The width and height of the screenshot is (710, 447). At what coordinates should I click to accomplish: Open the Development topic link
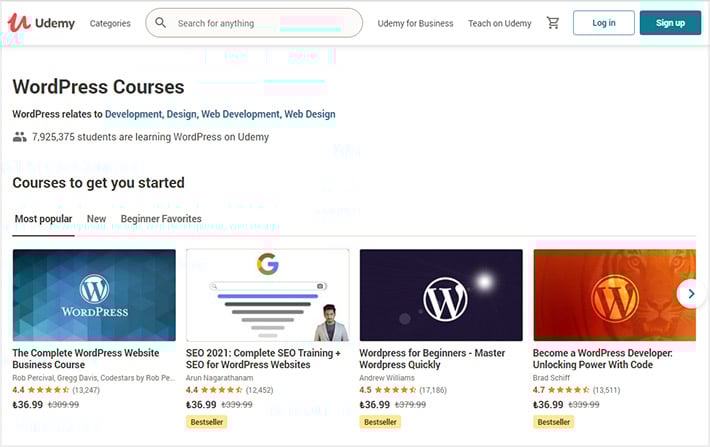[134, 114]
